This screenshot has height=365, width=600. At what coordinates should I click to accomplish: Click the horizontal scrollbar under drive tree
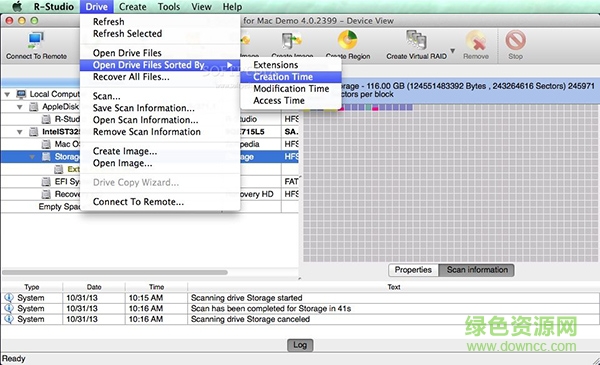pyautogui.click(x=115, y=273)
